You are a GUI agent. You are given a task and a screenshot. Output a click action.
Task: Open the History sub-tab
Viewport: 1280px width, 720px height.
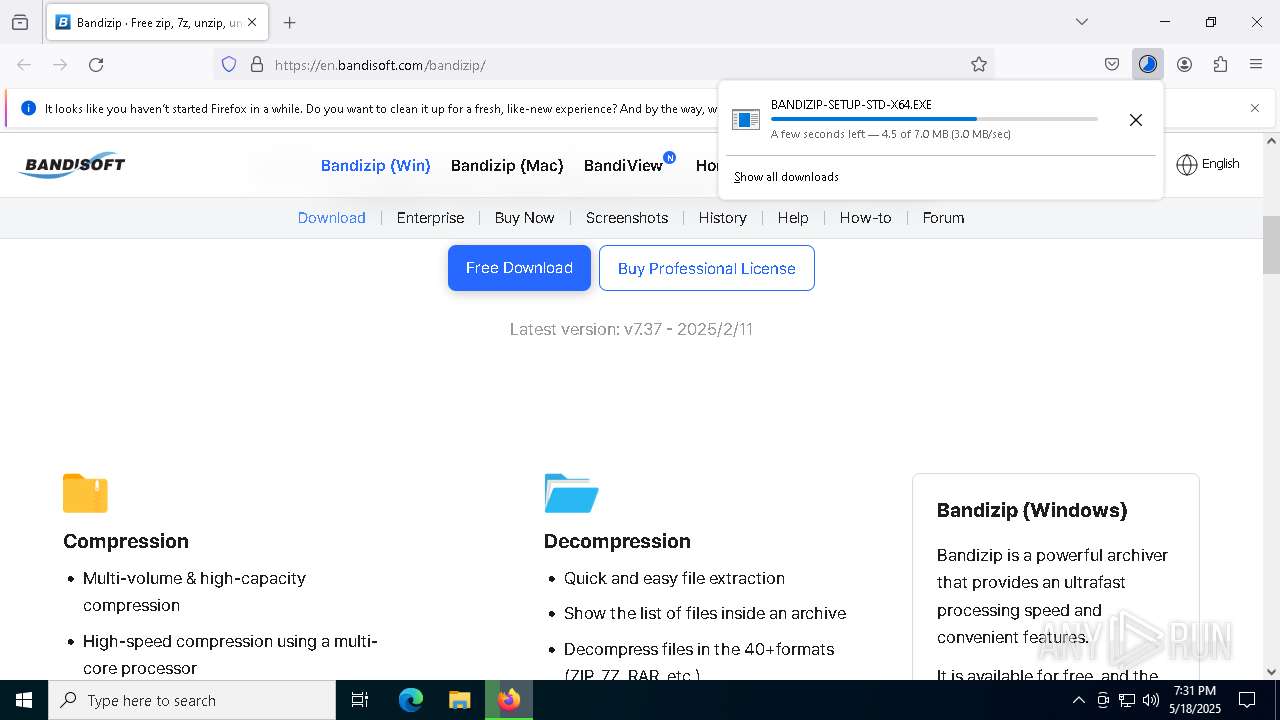point(723,218)
